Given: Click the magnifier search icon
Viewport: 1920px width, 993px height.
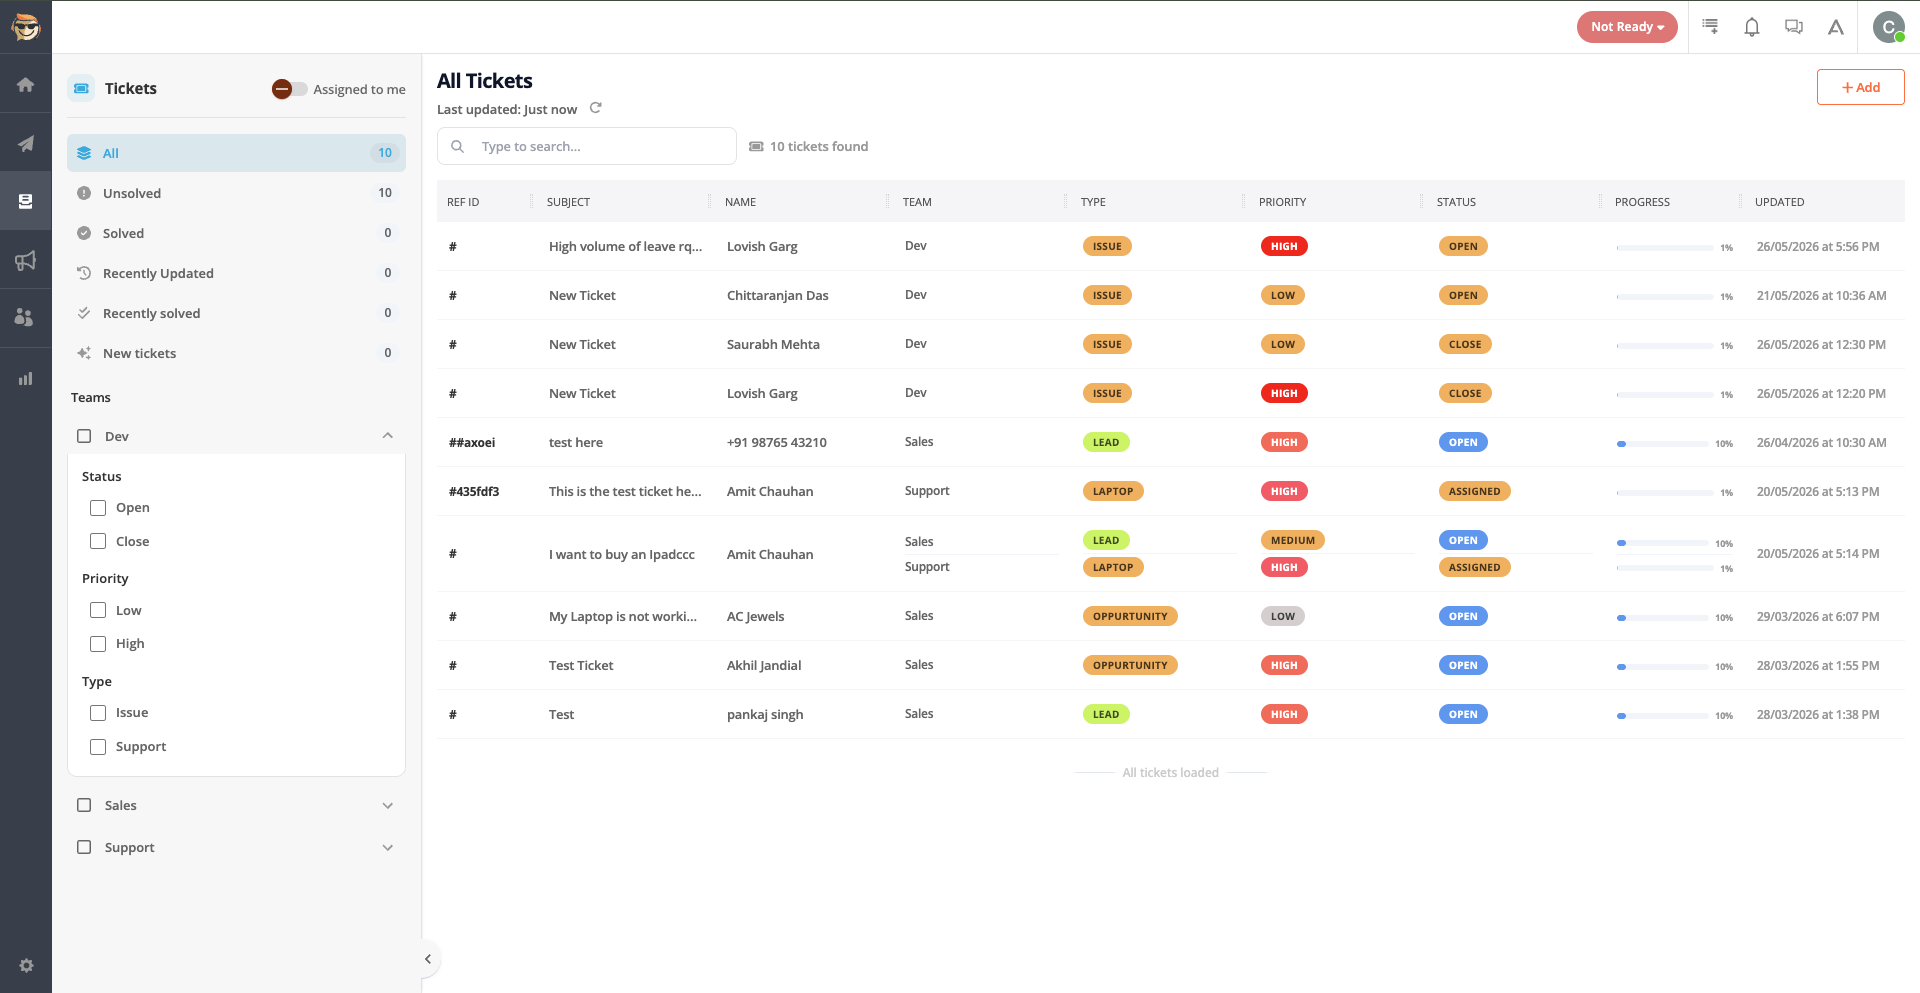Looking at the screenshot, I should click(x=457, y=146).
